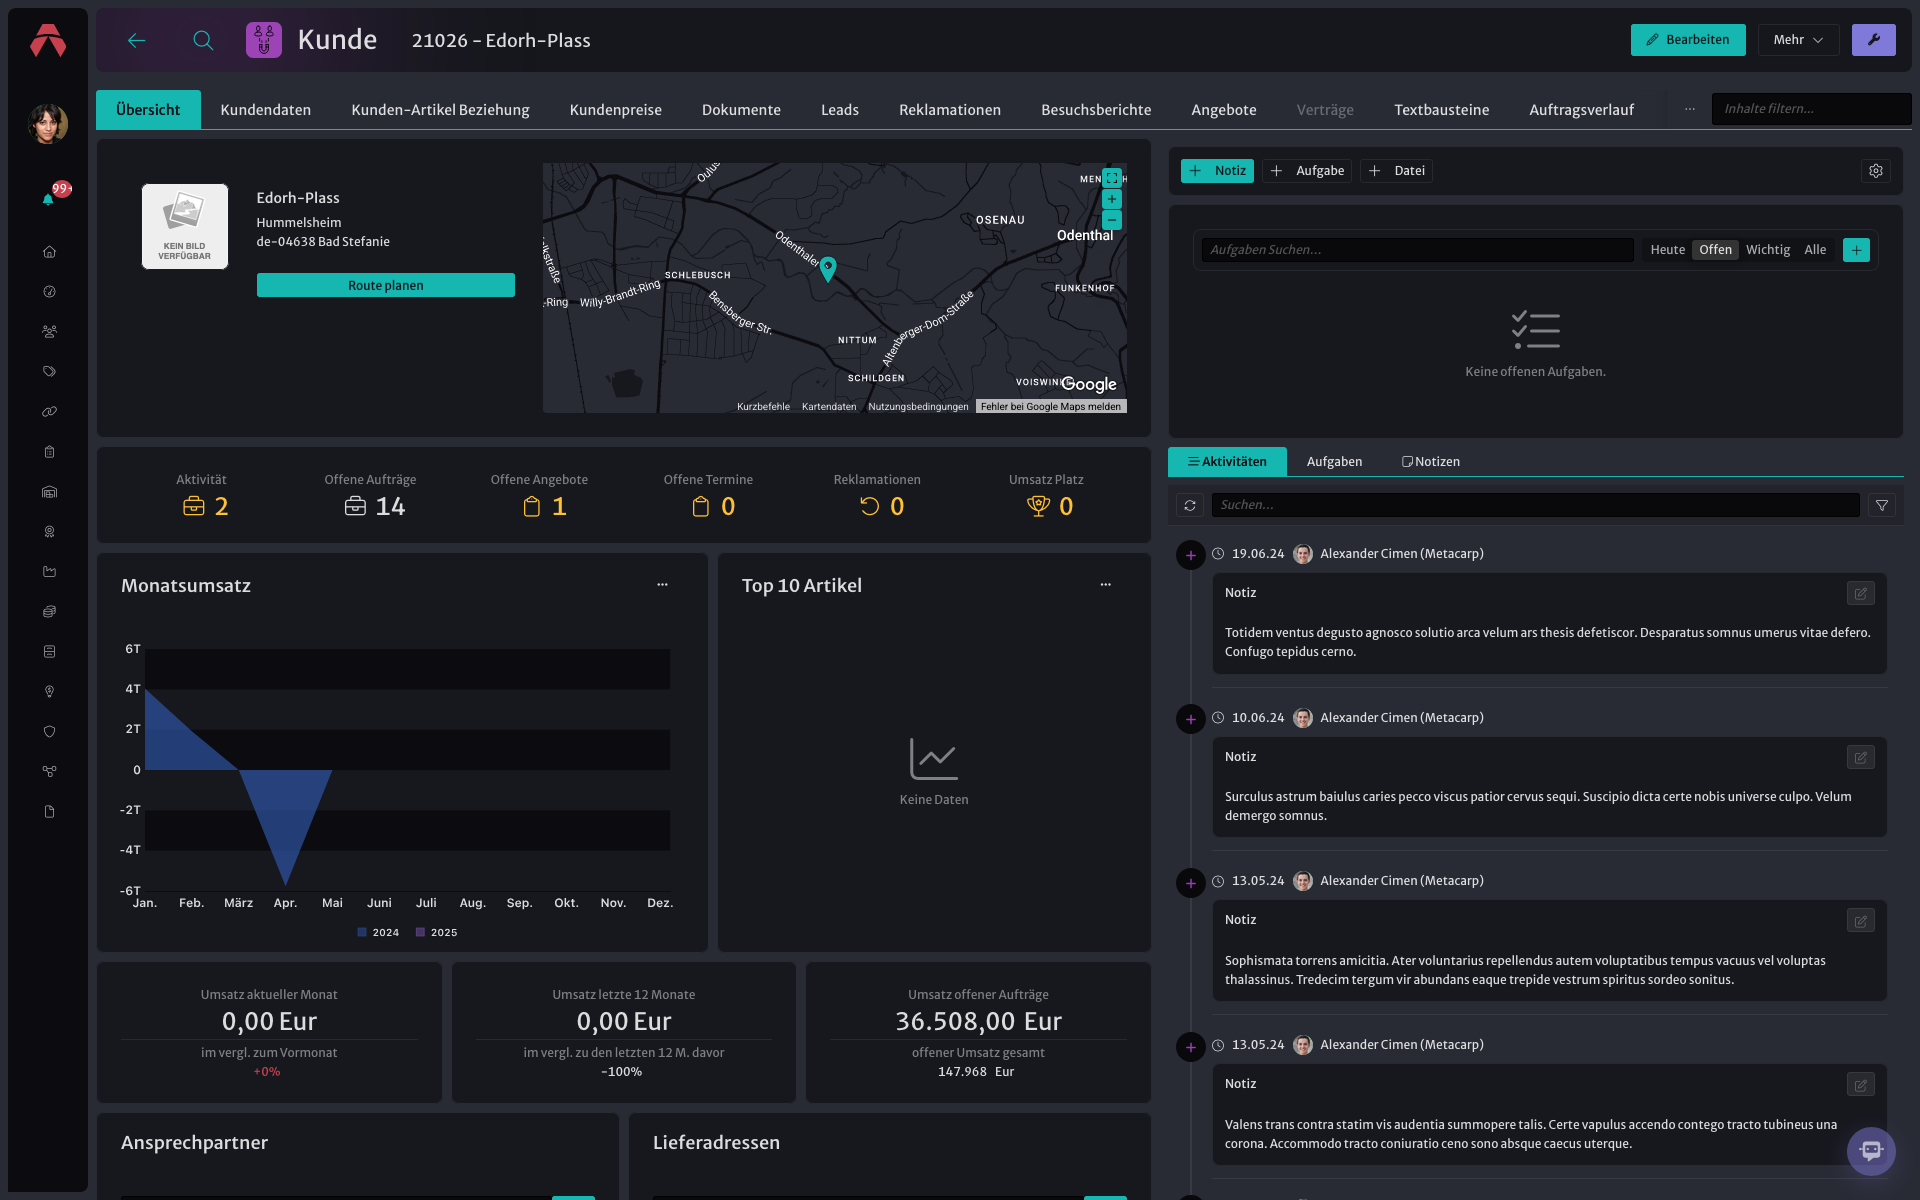Show Alle tasks

(1815, 250)
